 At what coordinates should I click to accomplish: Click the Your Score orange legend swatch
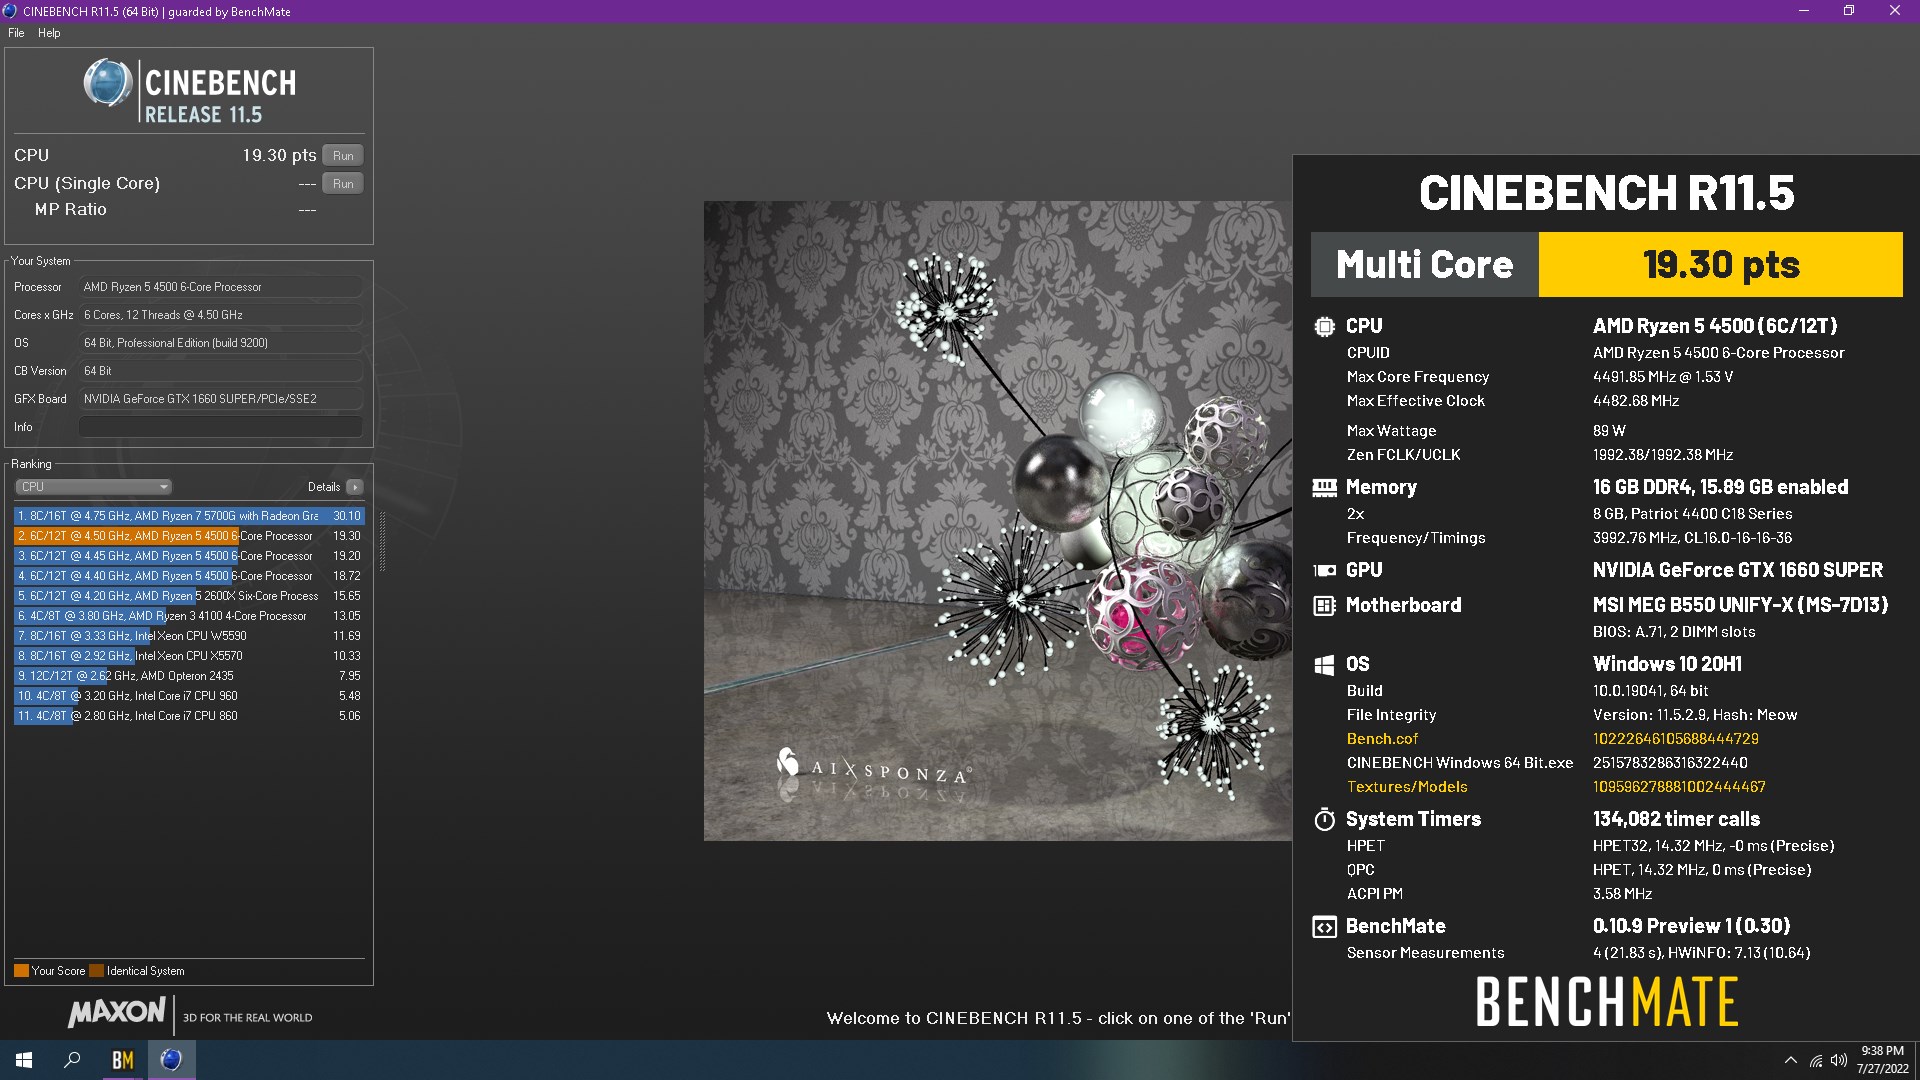click(x=21, y=971)
